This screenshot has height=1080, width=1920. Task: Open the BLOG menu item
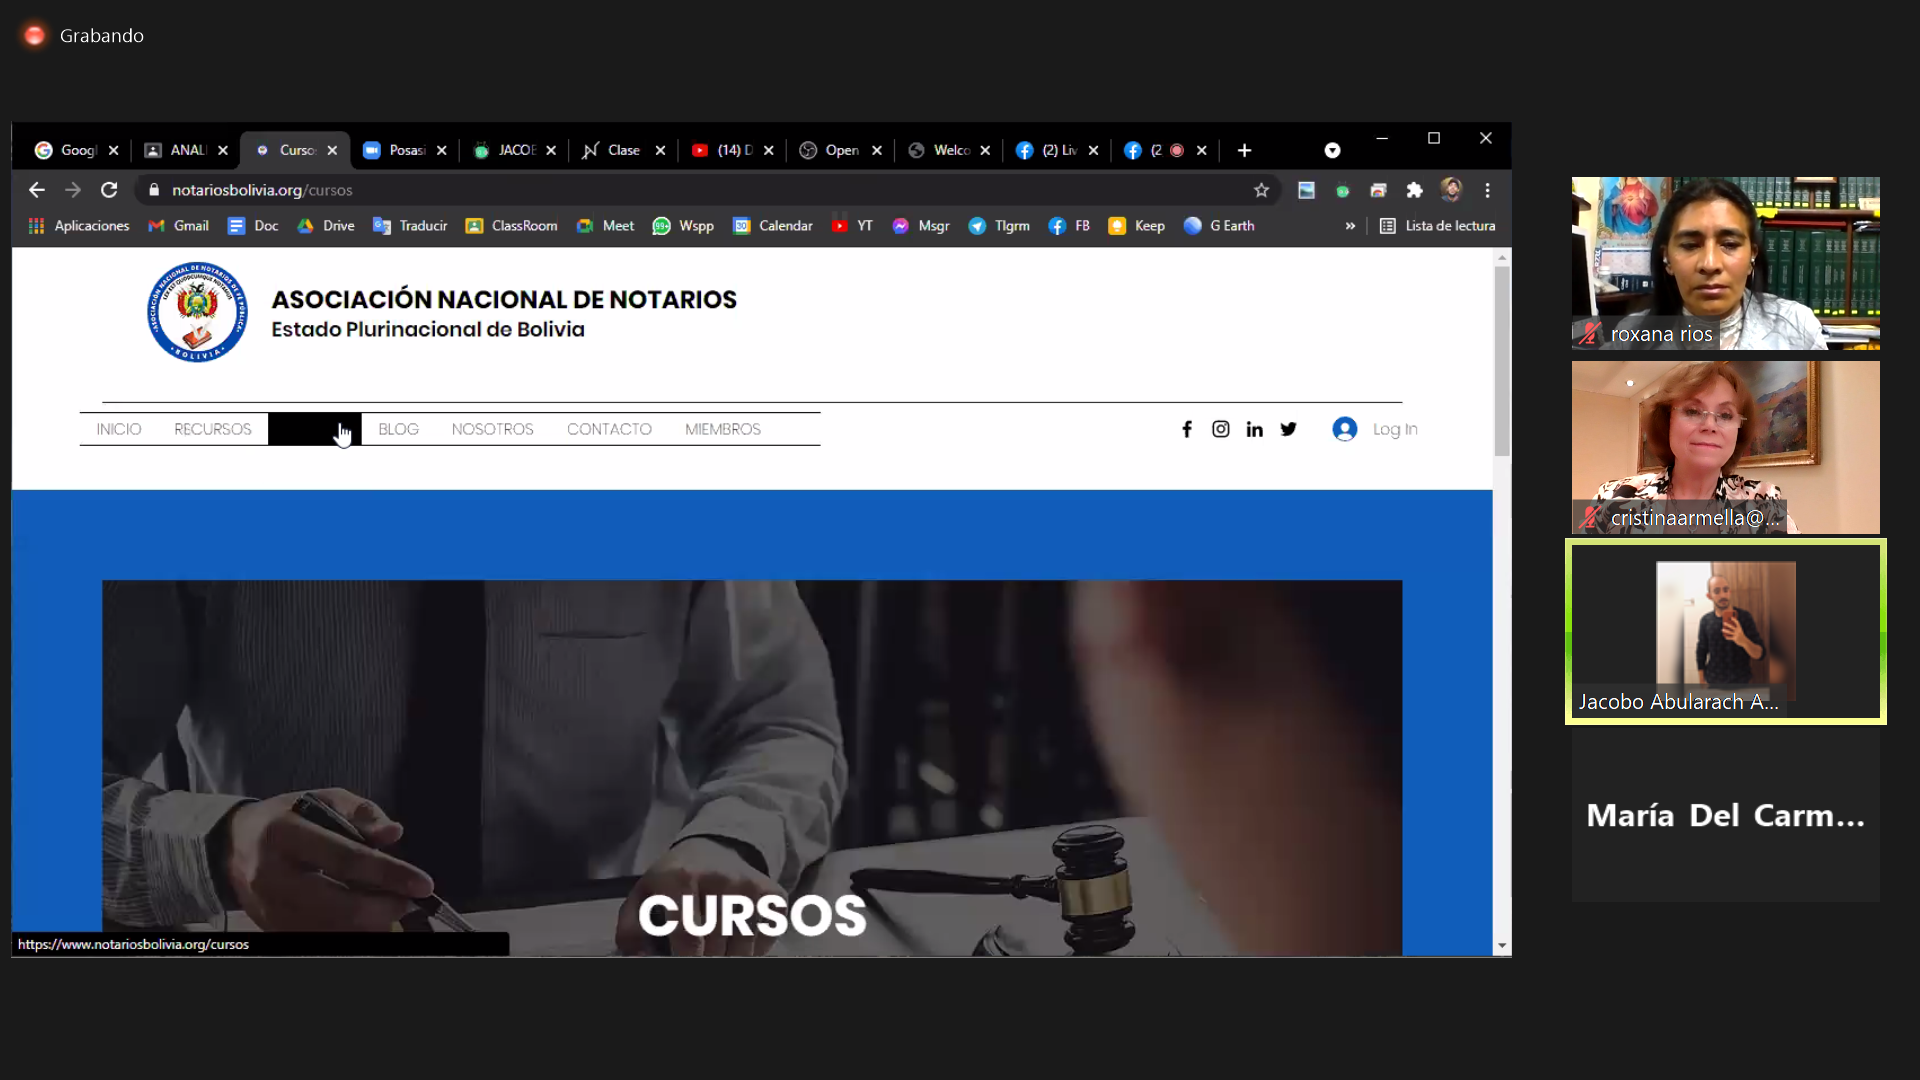click(398, 429)
